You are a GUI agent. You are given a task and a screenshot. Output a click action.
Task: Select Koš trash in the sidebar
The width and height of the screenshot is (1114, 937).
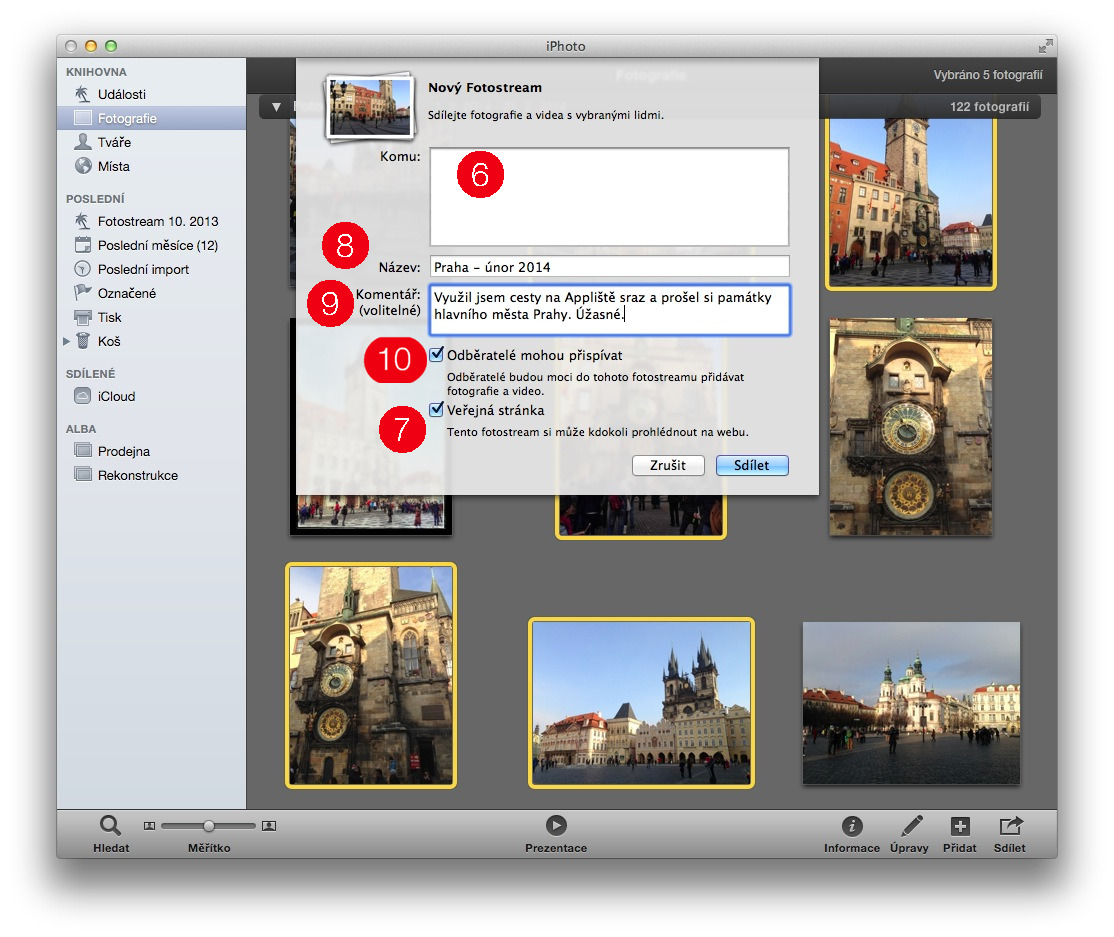click(109, 341)
